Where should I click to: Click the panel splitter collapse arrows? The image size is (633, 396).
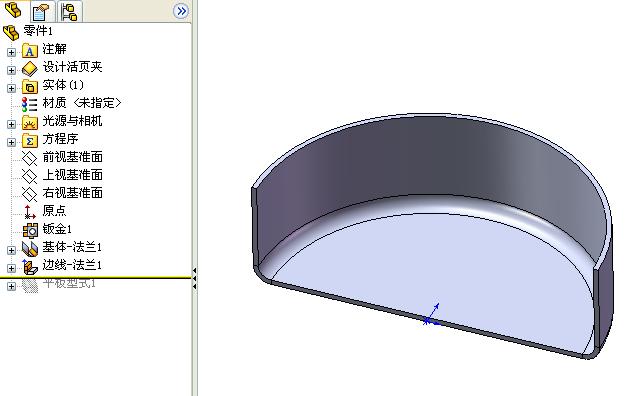click(x=195, y=278)
